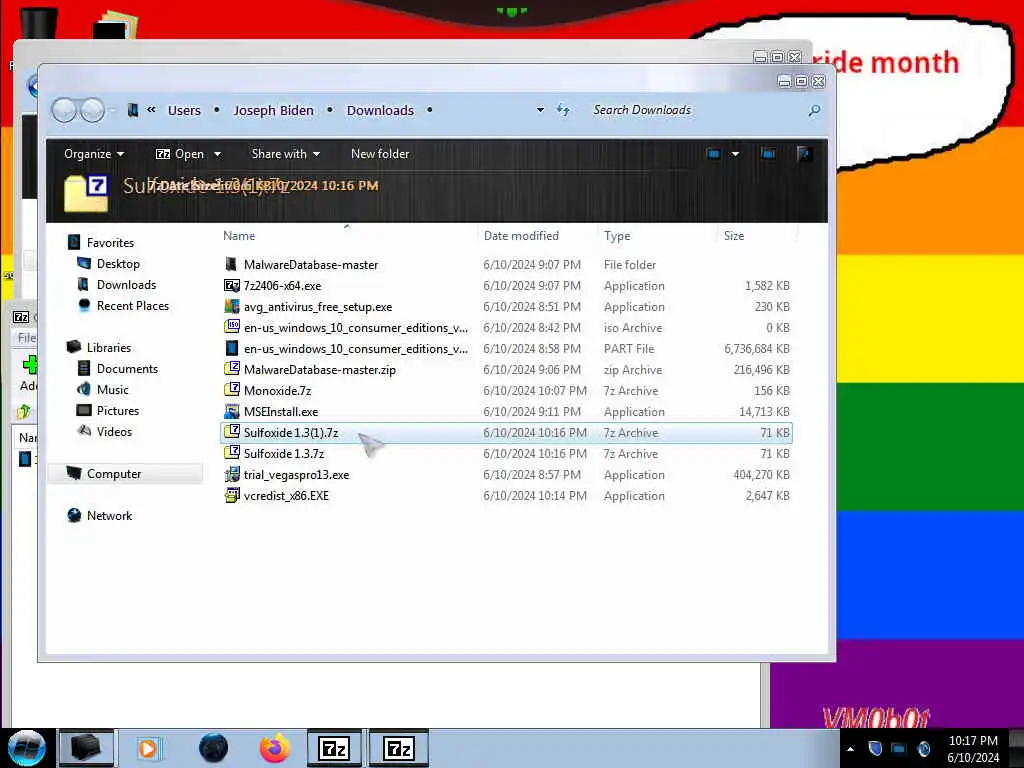
Task: Click the Forward navigation arrow in Explorer
Action: (92, 110)
